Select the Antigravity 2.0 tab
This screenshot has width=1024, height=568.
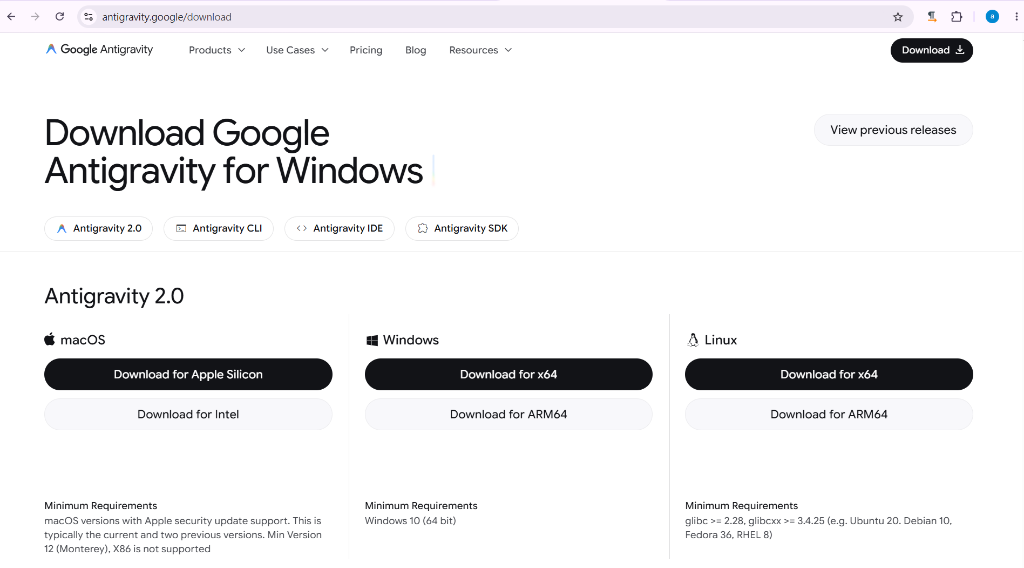coord(99,229)
